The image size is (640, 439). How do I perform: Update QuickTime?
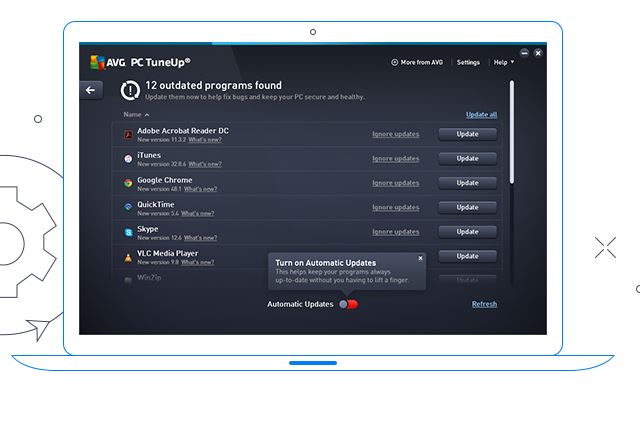tap(467, 208)
